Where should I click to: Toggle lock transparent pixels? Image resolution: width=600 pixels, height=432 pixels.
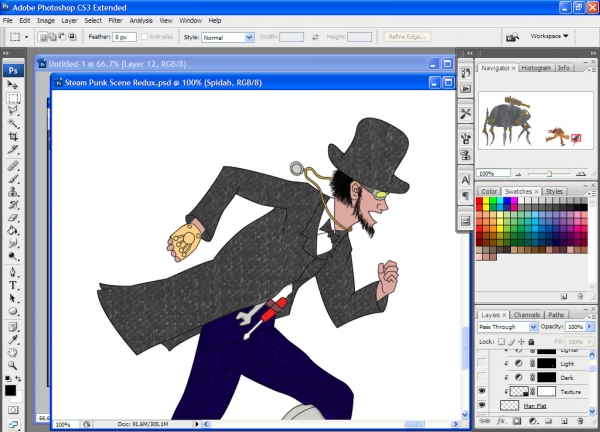[501, 342]
